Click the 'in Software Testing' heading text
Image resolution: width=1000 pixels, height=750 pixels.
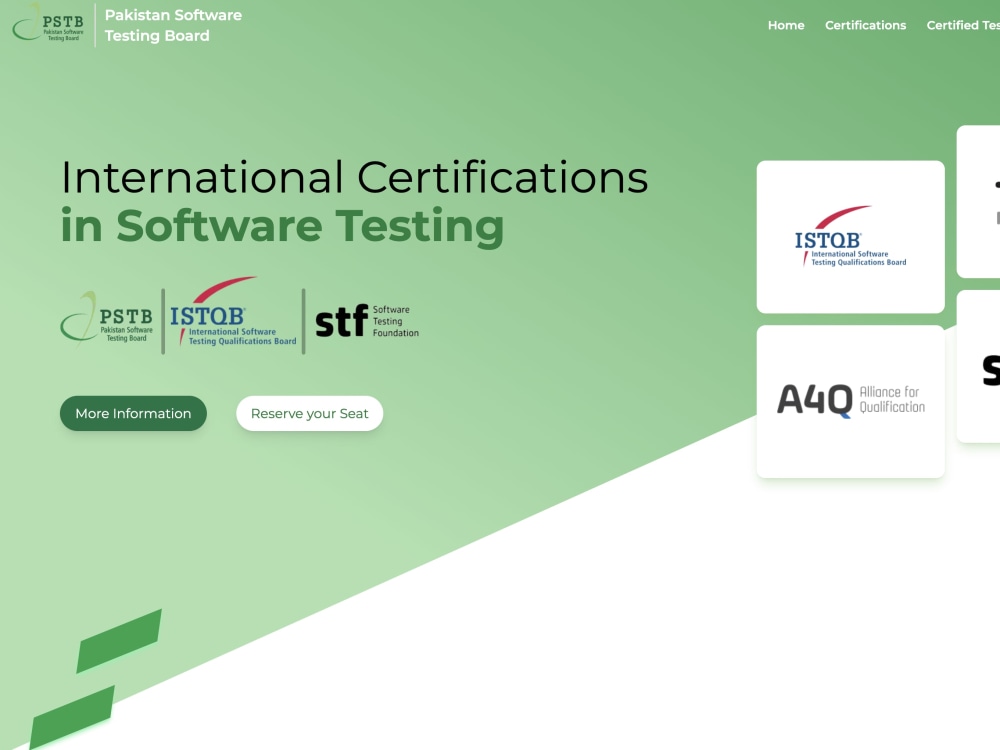coord(283,226)
